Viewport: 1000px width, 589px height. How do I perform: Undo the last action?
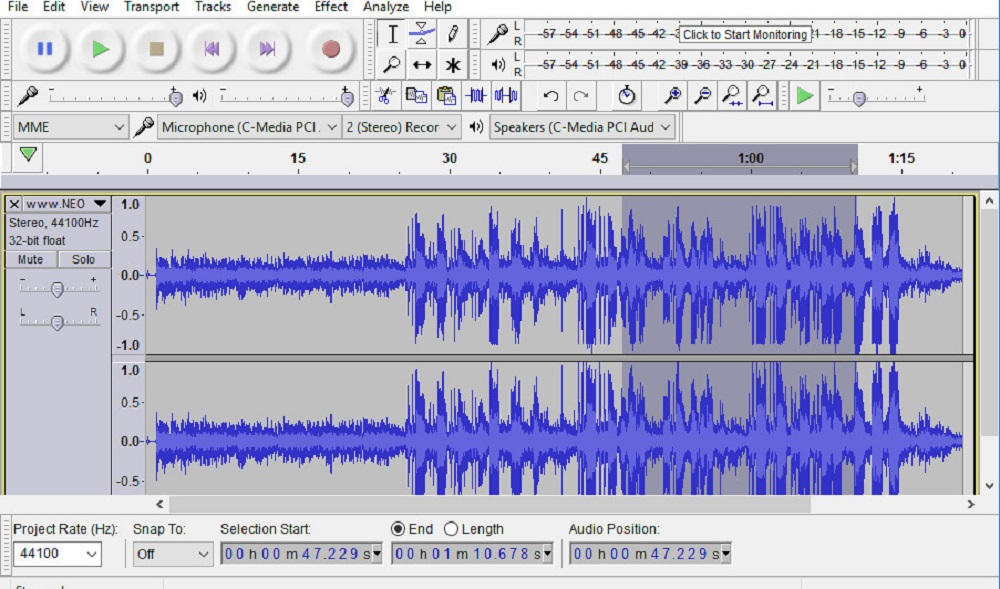(551, 96)
